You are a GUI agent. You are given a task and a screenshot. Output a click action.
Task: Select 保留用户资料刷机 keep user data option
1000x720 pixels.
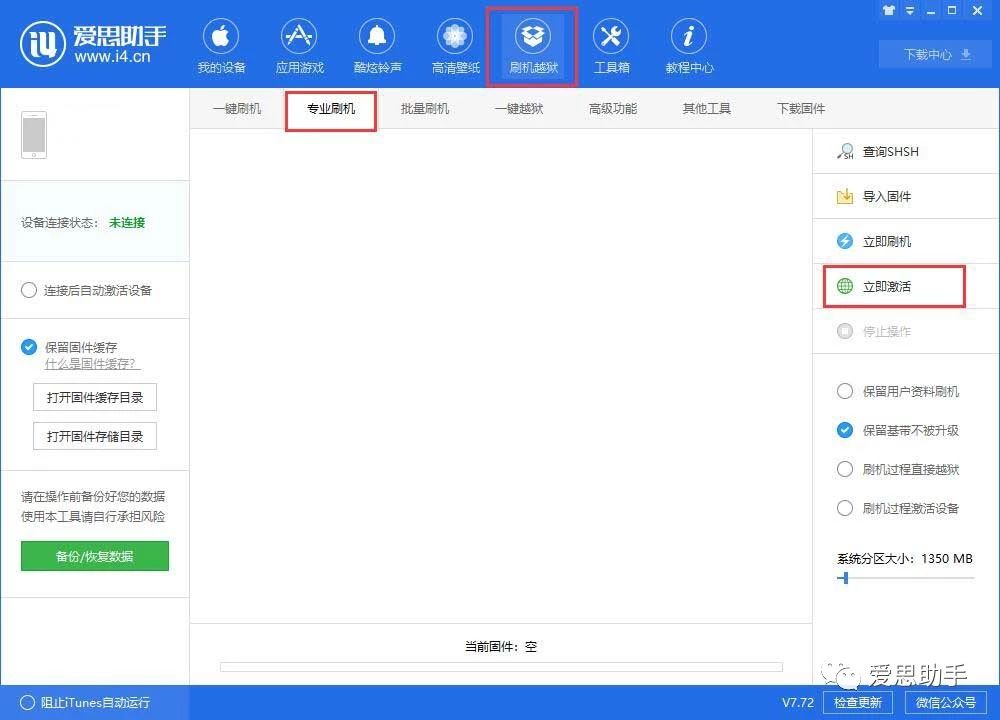pyautogui.click(x=845, y=391)
